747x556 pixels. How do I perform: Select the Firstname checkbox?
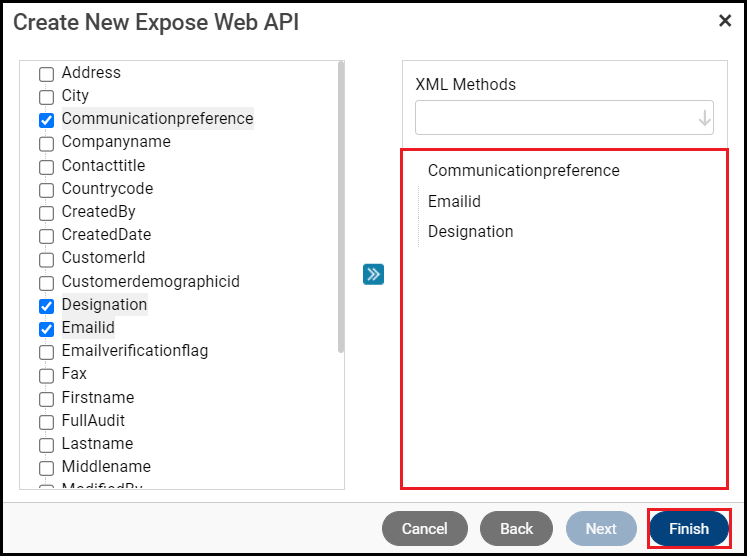pyautogui.click(x=46, y=399)
